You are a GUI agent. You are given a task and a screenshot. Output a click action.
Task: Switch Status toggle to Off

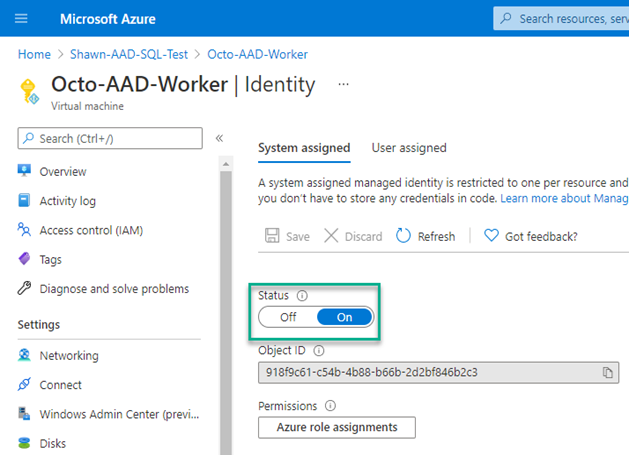point(288,317)
